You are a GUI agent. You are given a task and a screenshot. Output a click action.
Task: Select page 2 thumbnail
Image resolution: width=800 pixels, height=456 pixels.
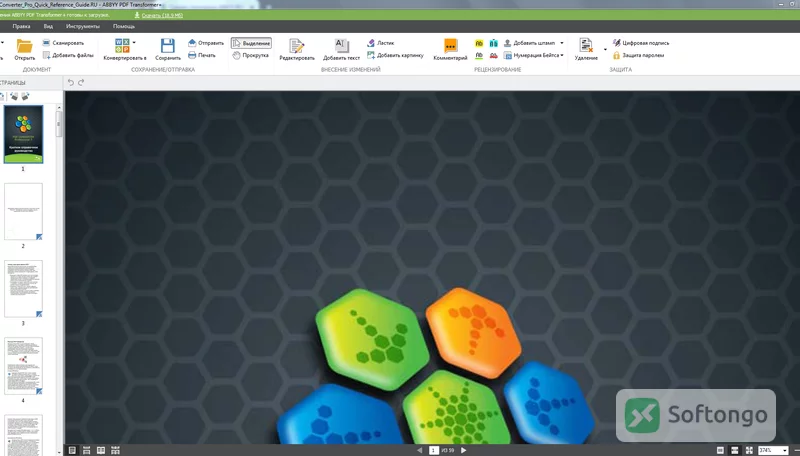pyautogui.click(x=23, y=212)
